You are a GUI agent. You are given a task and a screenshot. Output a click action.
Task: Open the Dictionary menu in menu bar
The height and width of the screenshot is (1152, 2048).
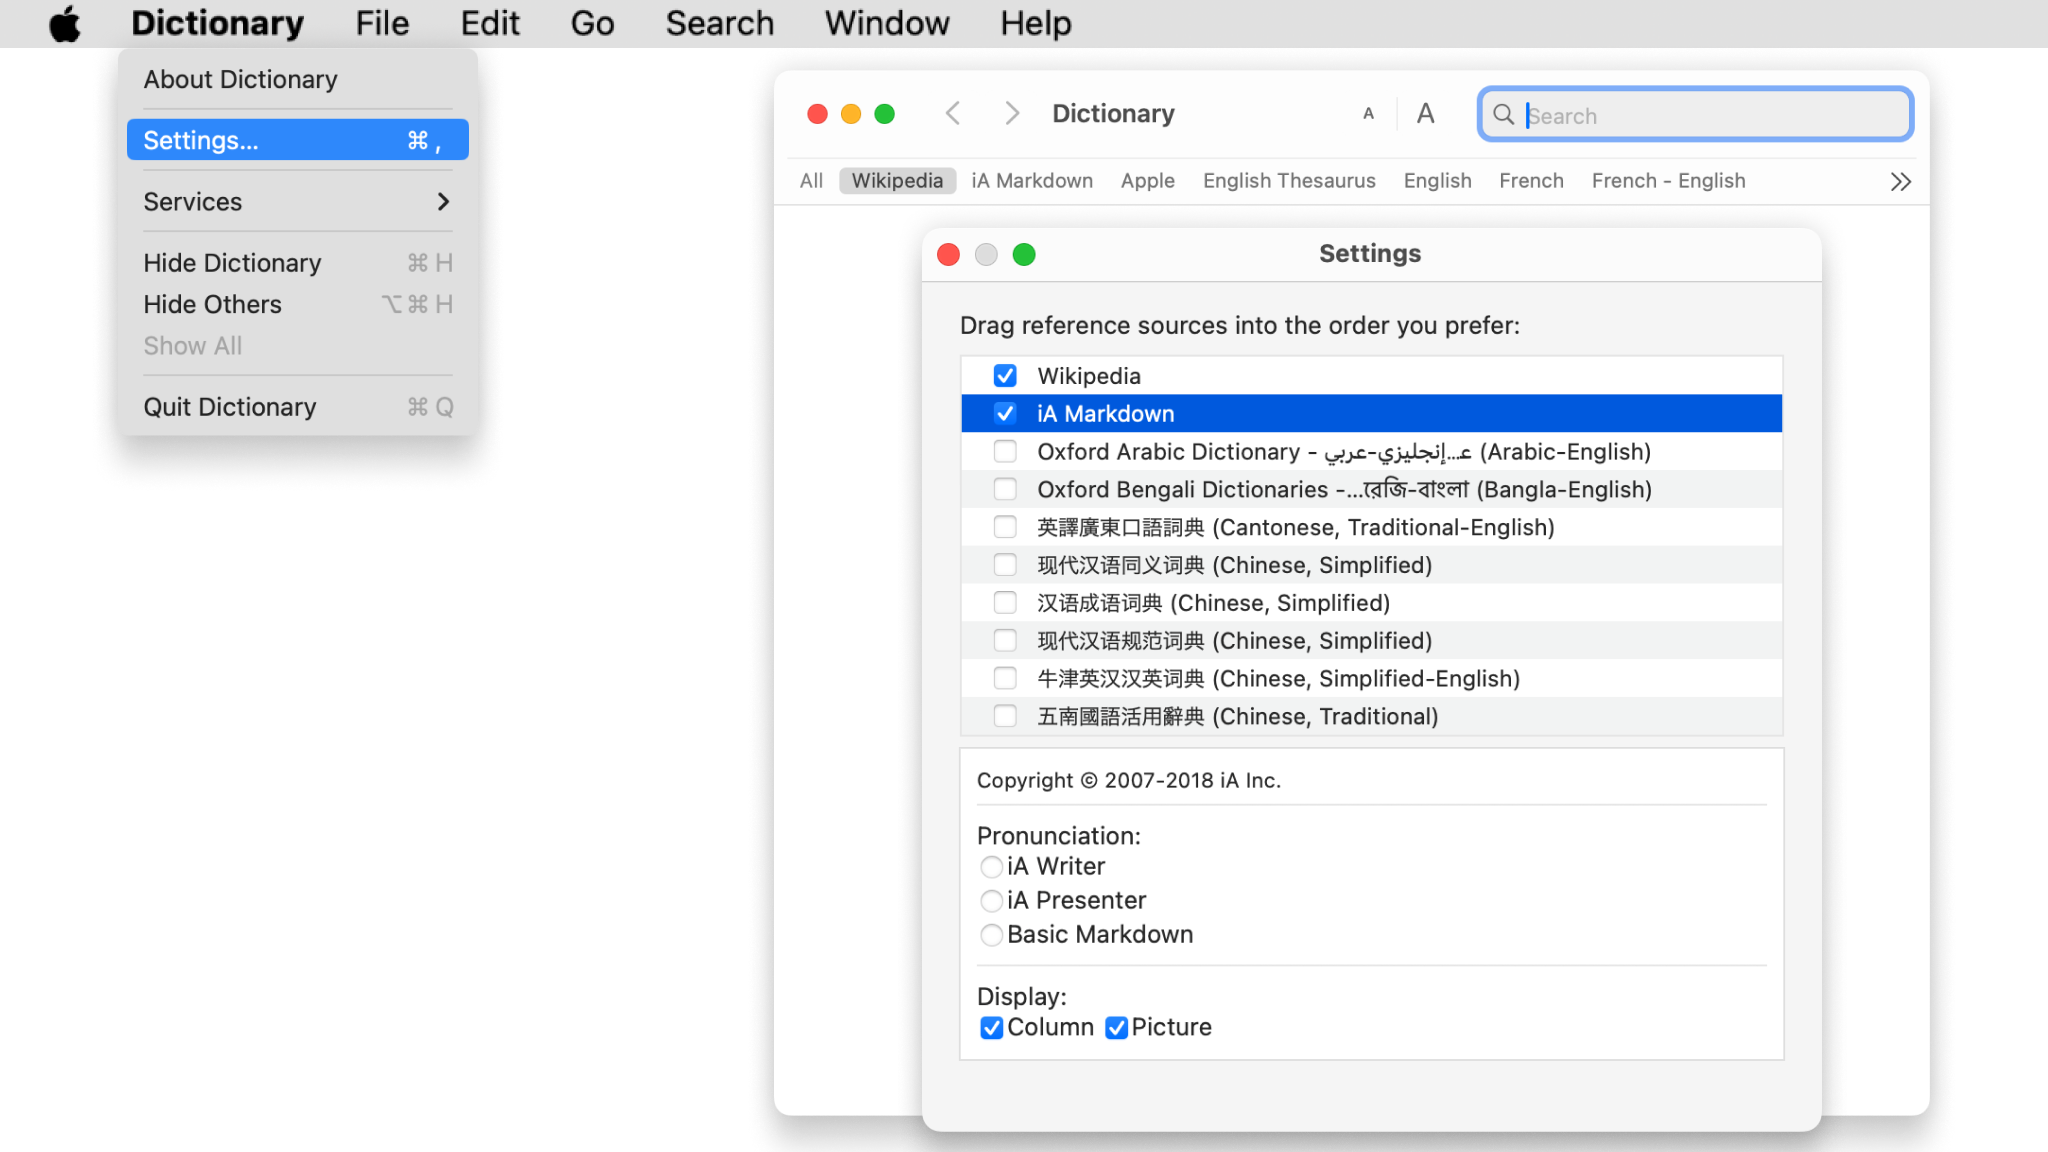click(217, 23)
